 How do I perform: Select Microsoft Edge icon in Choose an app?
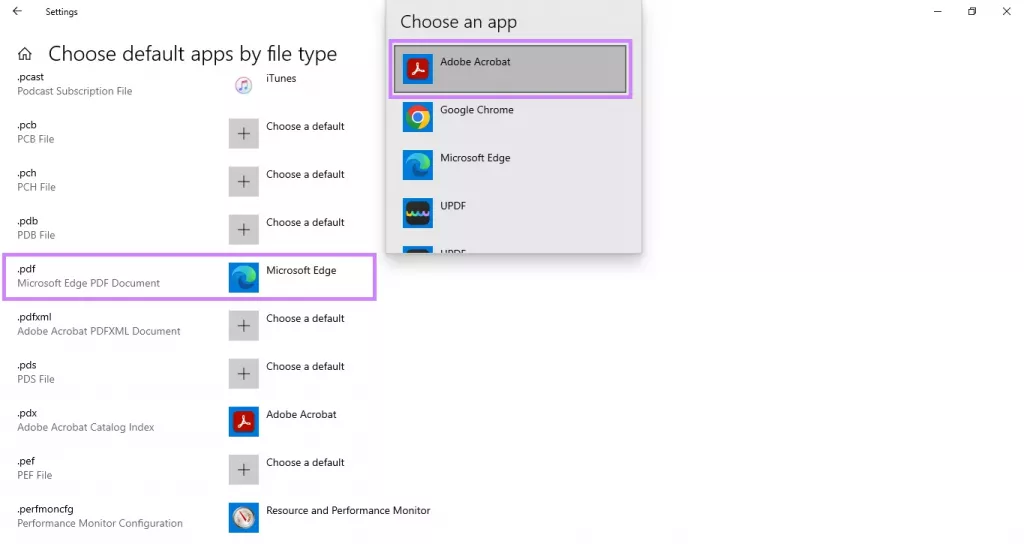pos(417,165)
